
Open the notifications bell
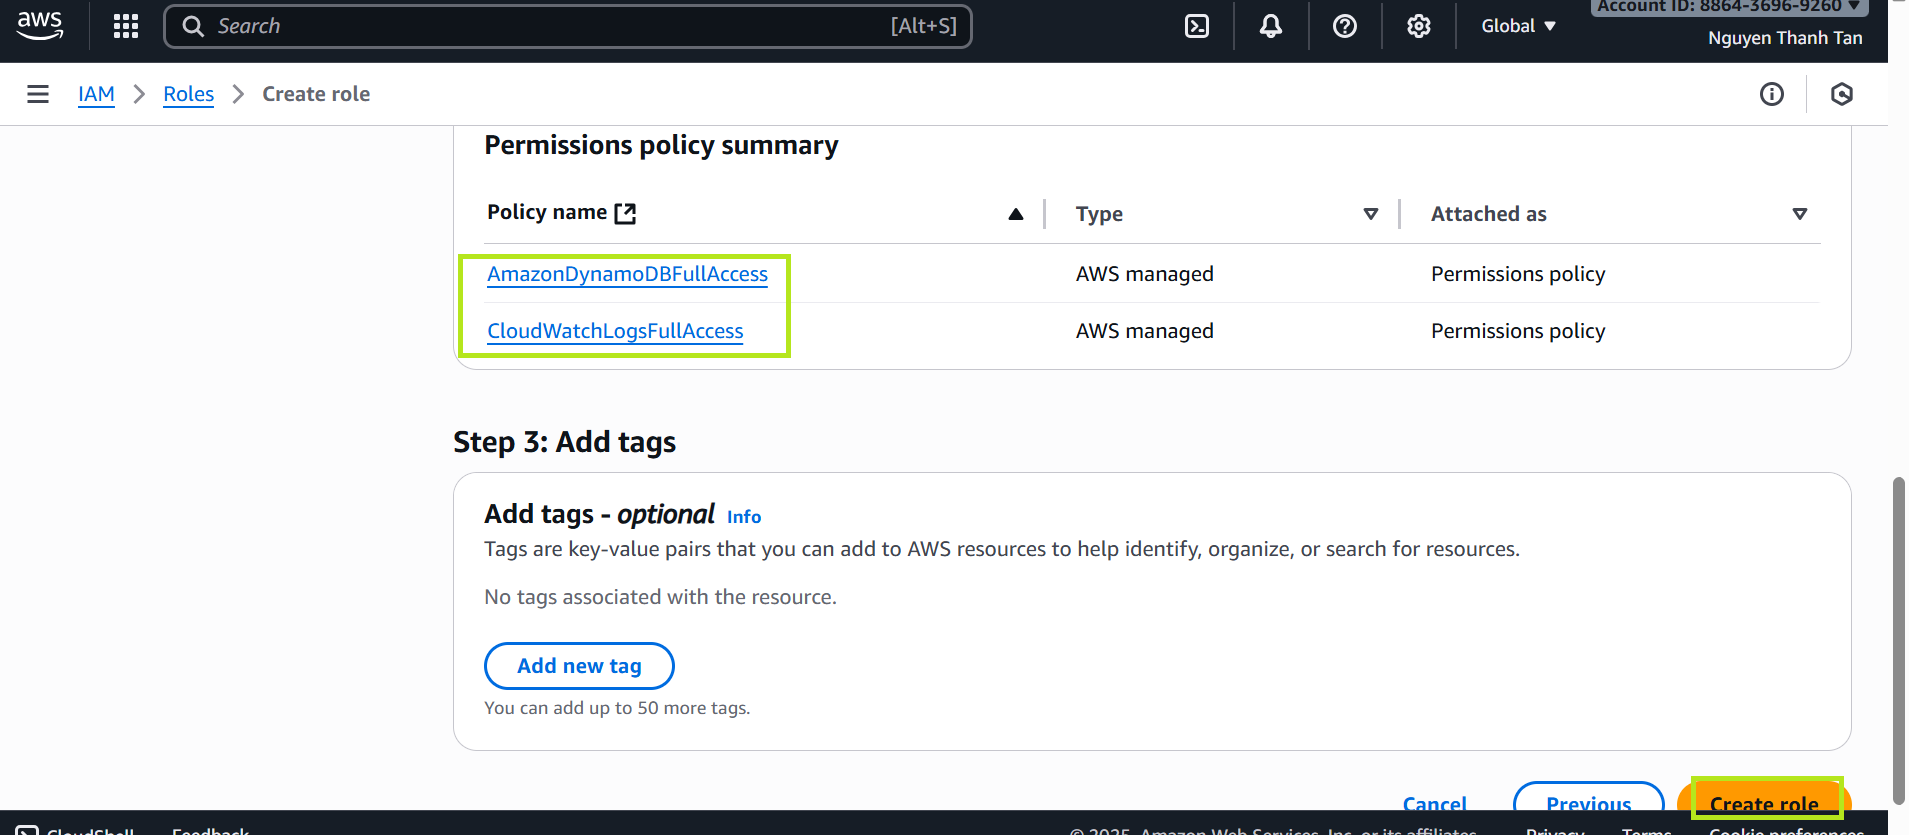click(1270, 26)
